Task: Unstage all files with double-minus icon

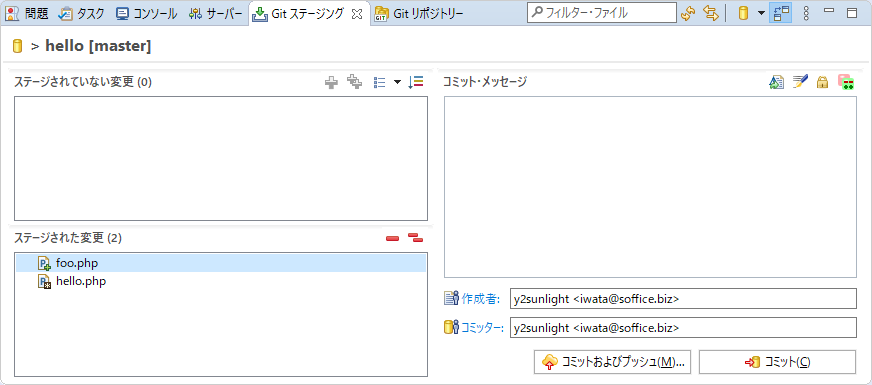Action: tap(415, 238)
